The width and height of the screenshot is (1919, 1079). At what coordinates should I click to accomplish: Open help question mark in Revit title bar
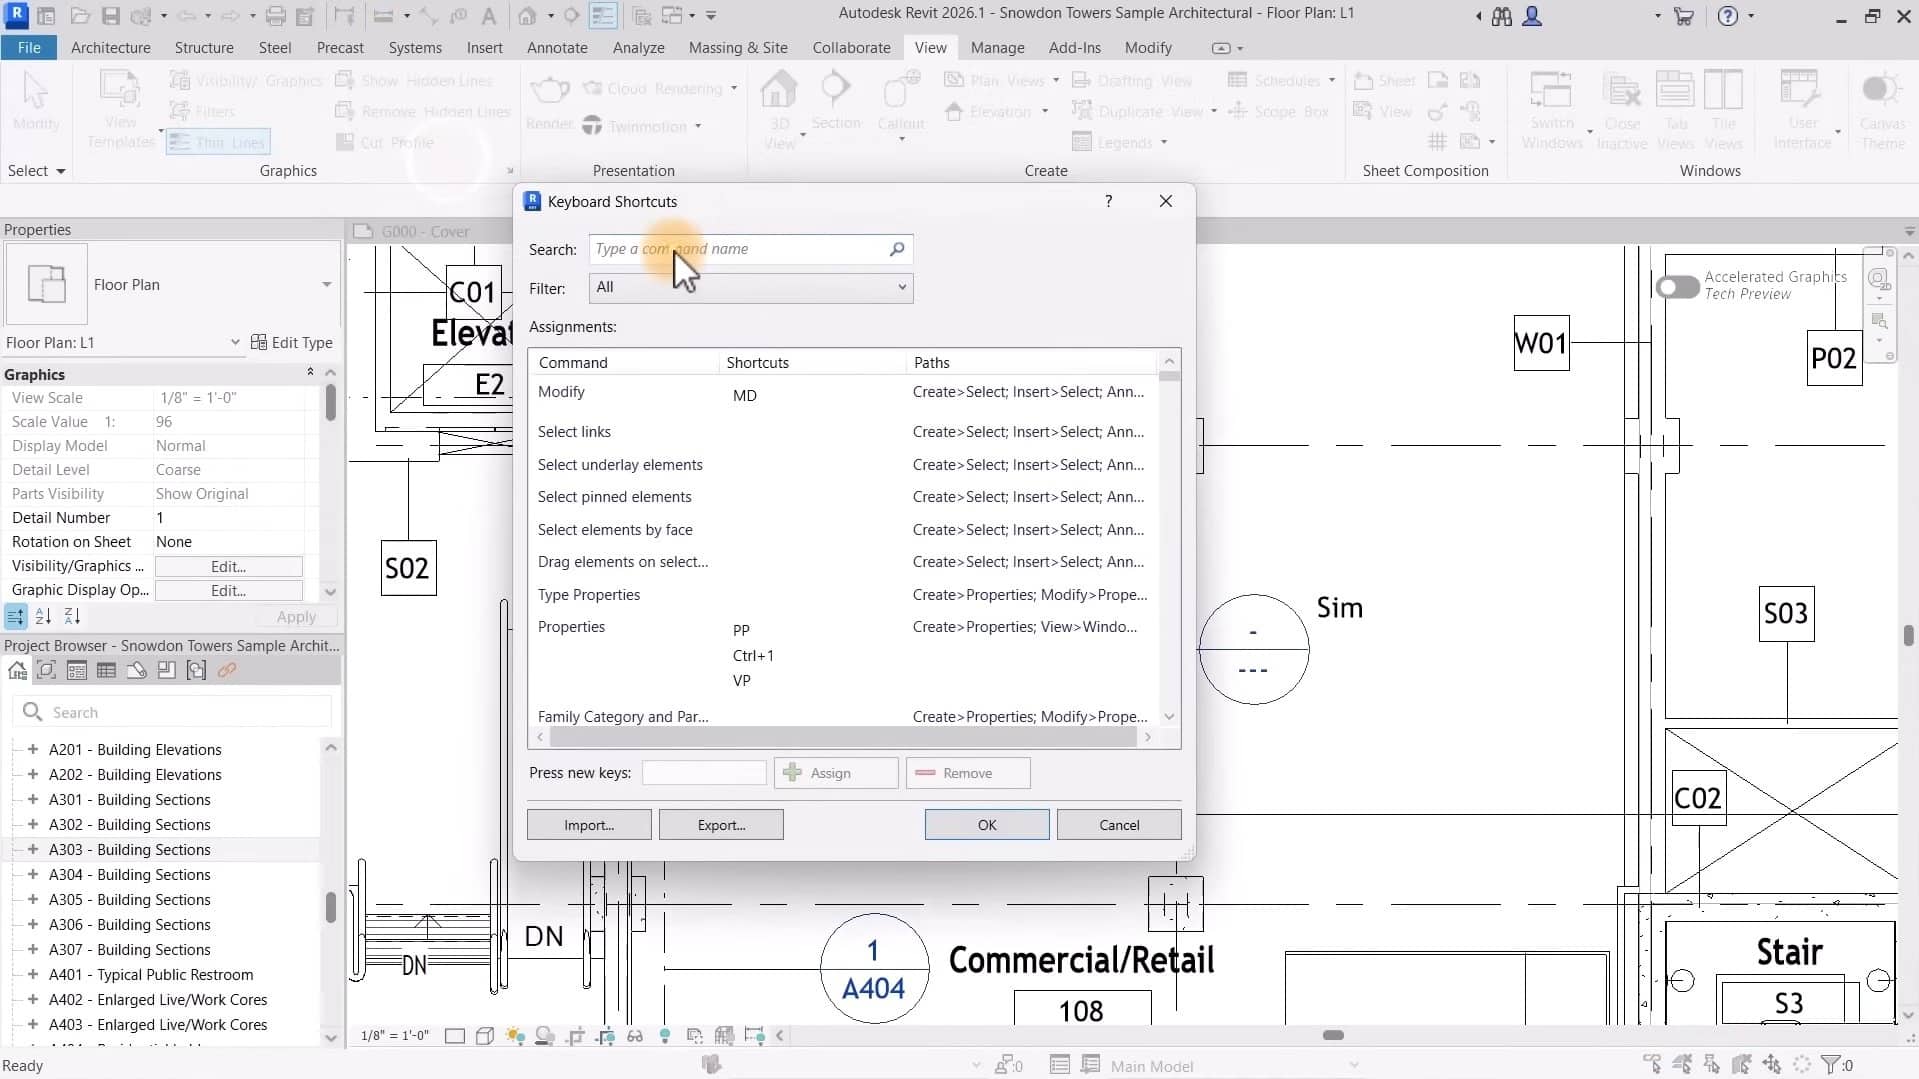(1727, 16)
